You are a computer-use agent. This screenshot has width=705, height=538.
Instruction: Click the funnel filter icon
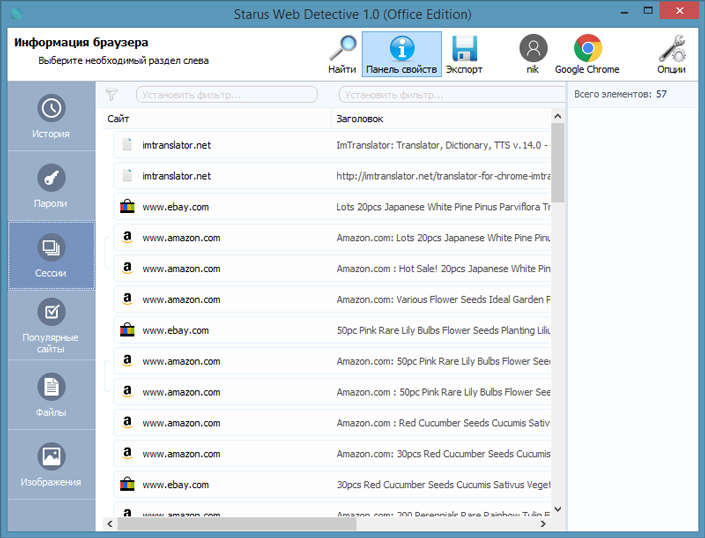point(112,94)
